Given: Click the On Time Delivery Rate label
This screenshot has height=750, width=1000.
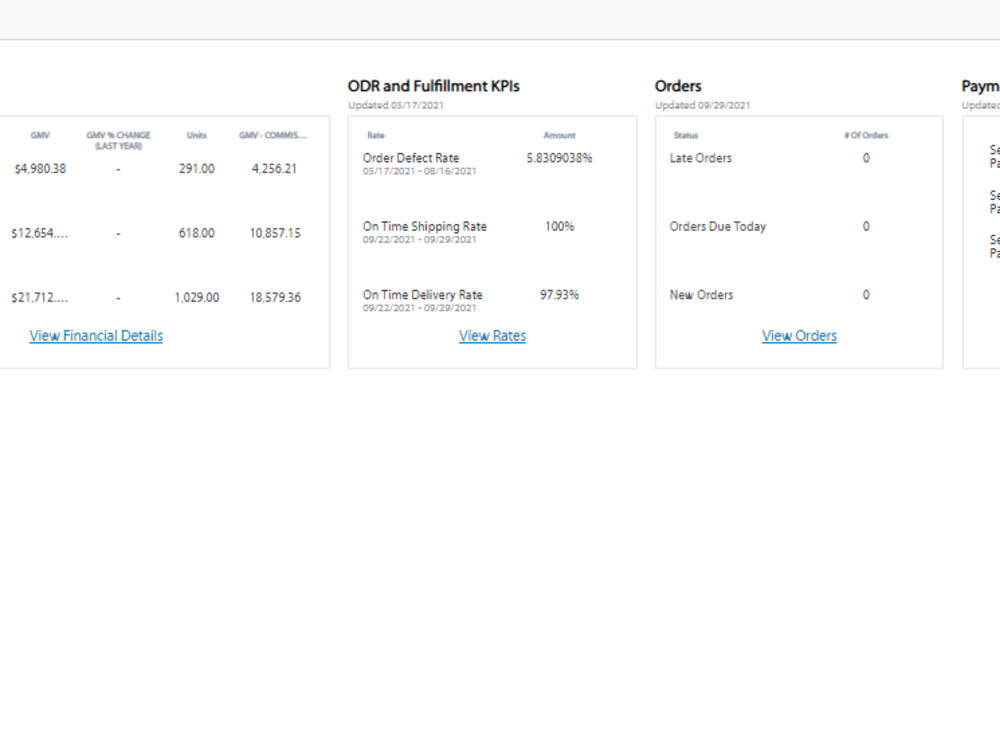Looking at the screenshot, I should point(423,295).
